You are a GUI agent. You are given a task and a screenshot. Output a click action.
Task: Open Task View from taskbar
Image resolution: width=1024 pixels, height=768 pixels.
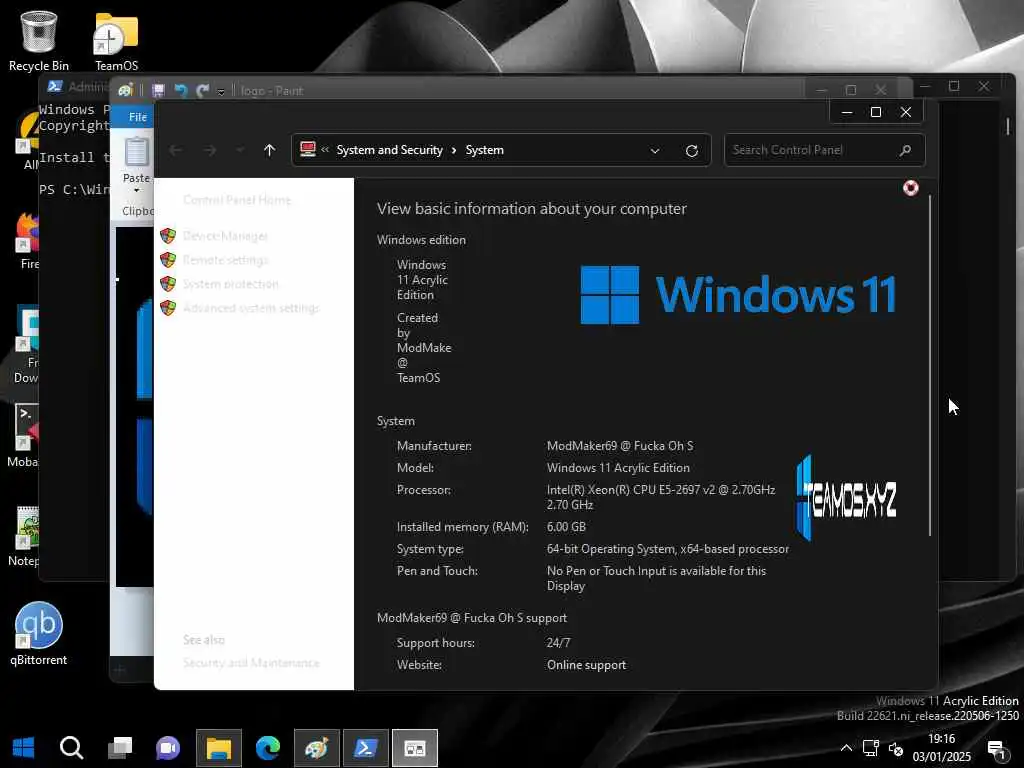coord(120,748)
